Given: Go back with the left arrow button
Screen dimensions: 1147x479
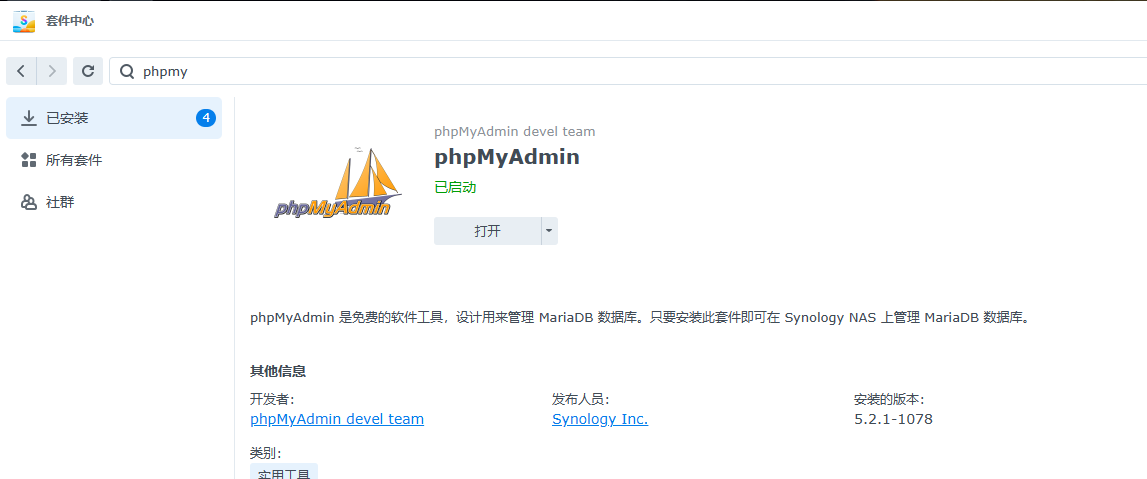Looking at the screenshot, I should [21, 71].
